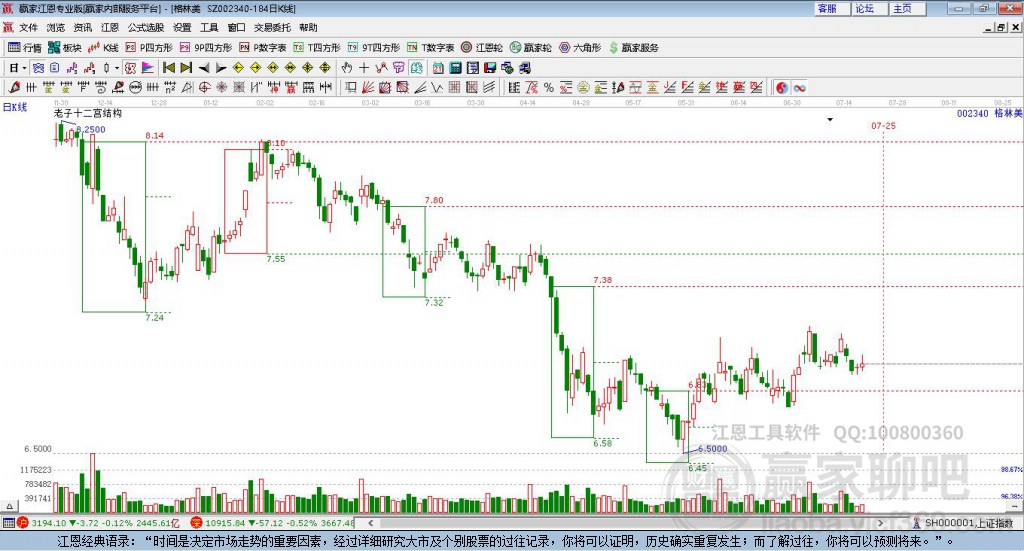The width and height of the screenshot is (1024, 551).
Task: Select the pencil draw tool
Action: 14,87
